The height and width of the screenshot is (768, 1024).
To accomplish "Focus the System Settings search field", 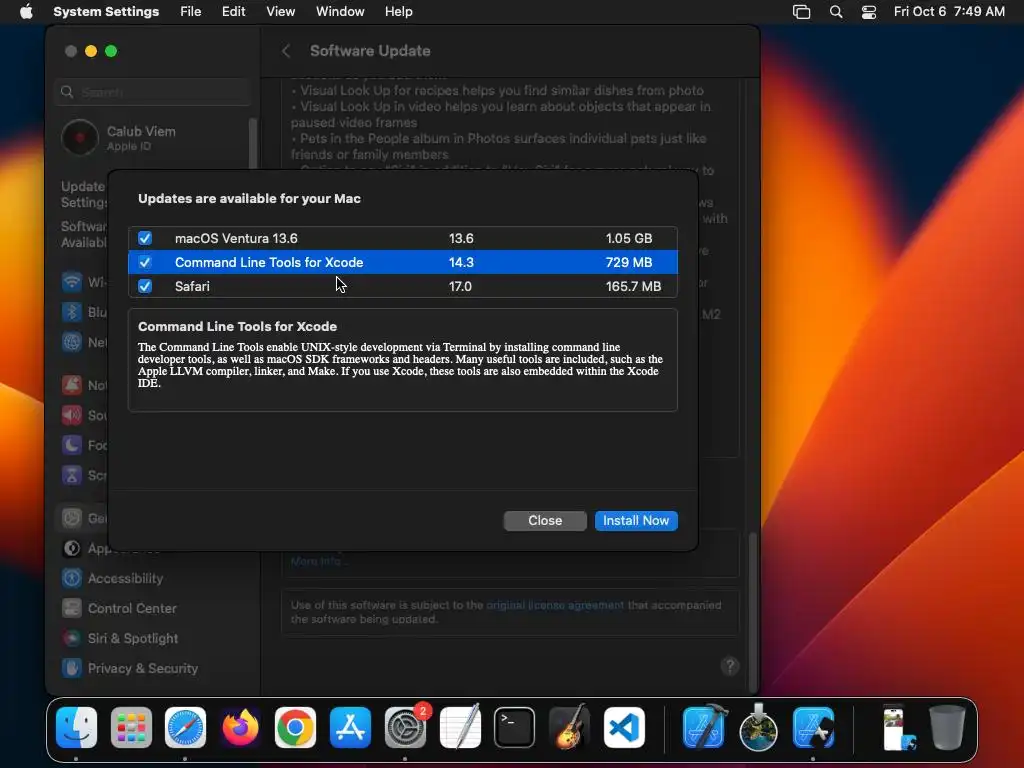I will (153, 92).
